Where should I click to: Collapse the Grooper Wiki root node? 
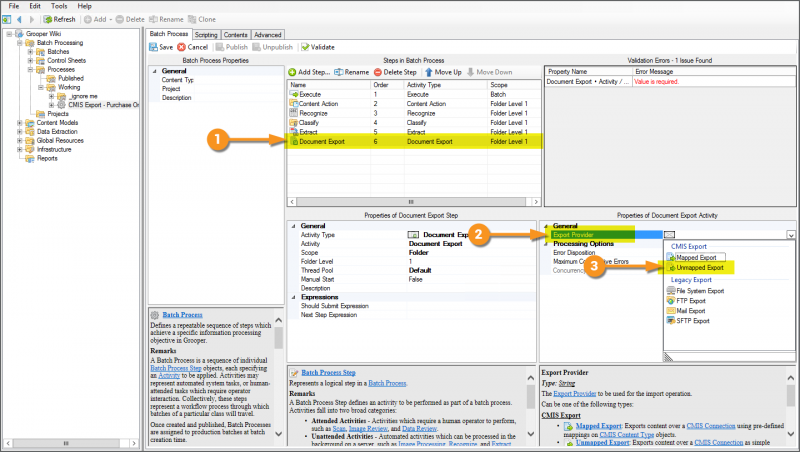pyautogui.click(x=9, y=34)
